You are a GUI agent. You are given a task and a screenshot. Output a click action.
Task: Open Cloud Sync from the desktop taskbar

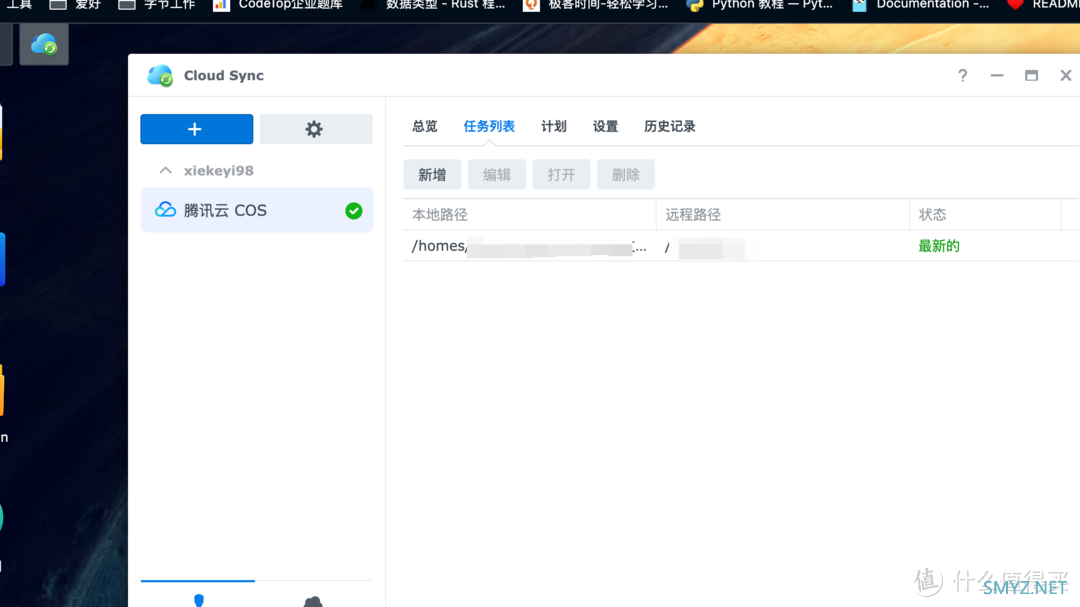tap(43, 44)
